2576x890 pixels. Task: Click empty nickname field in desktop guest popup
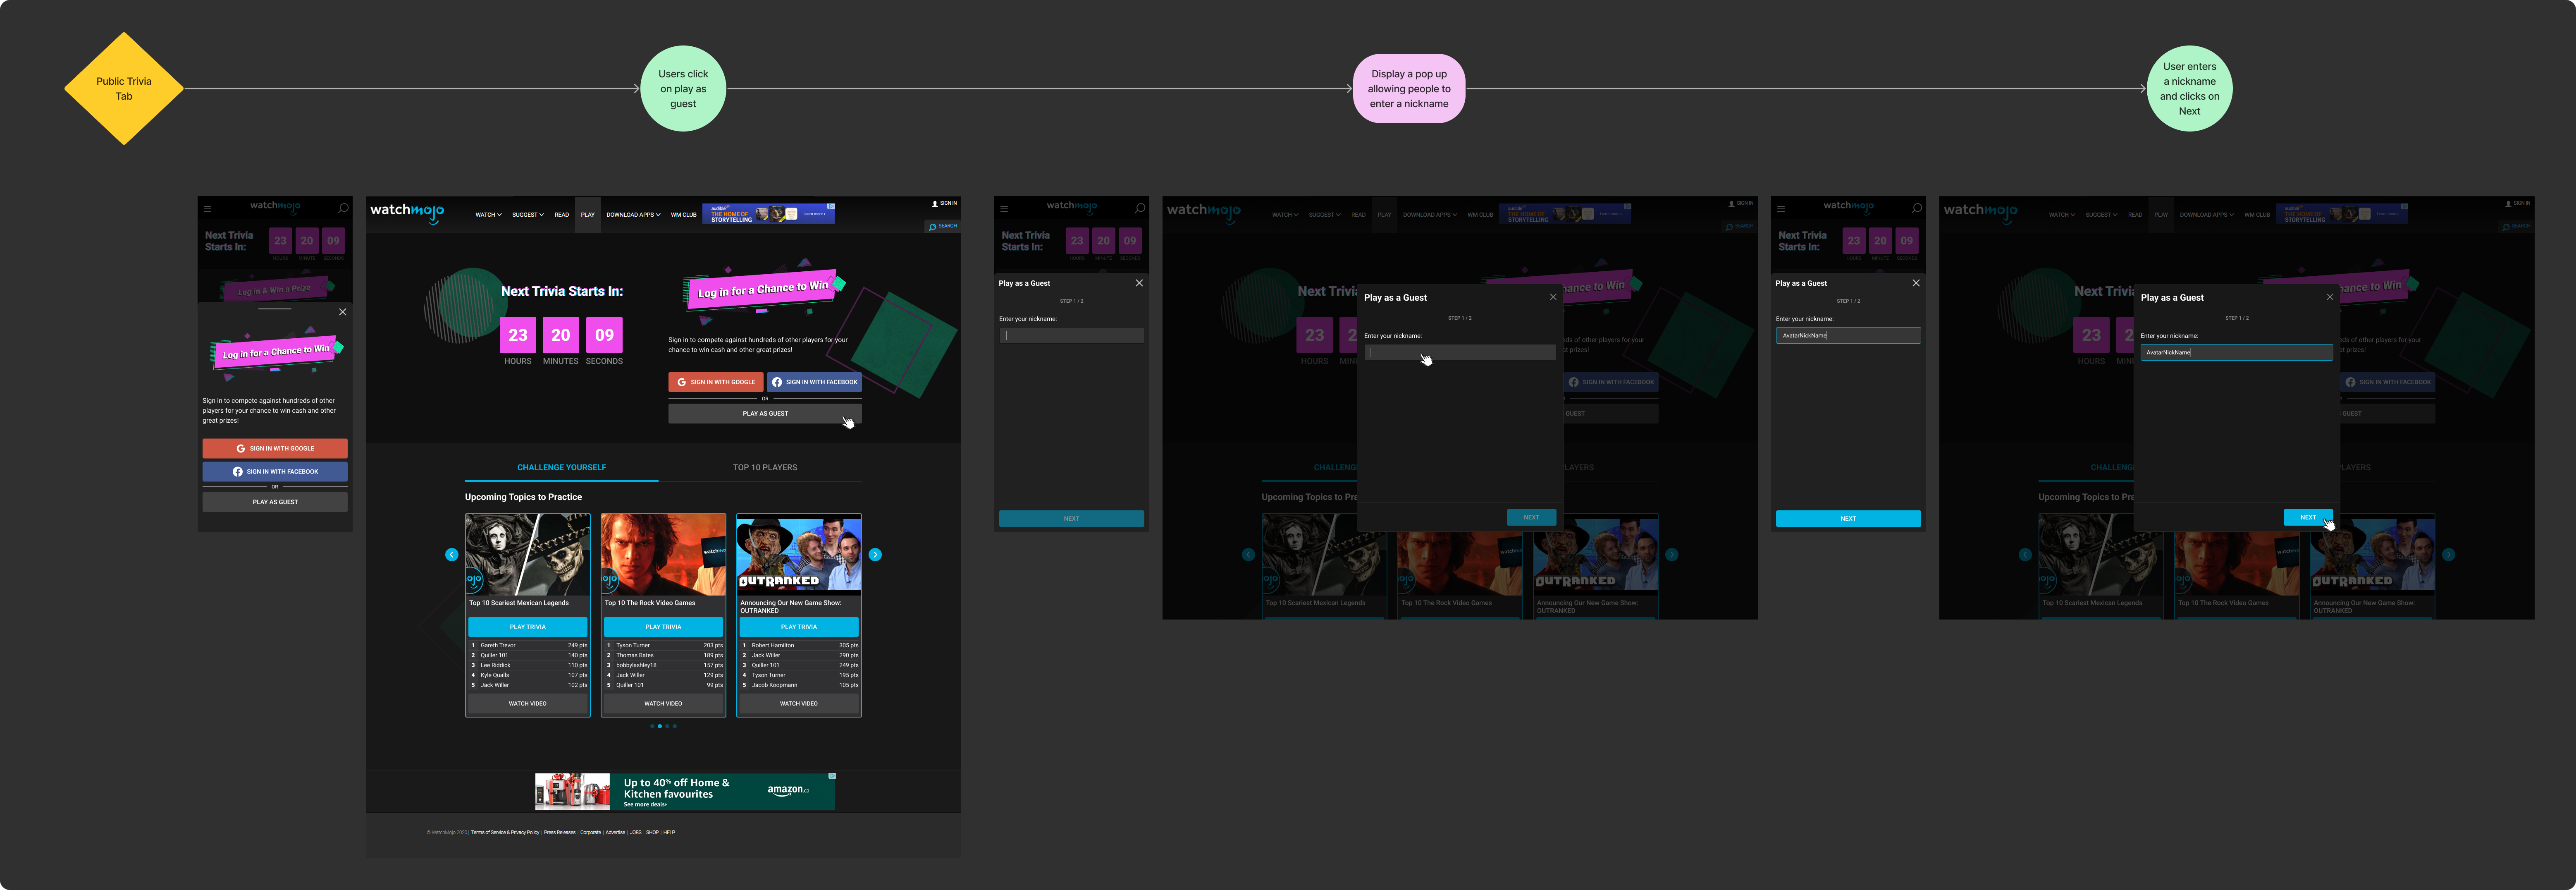(x=1460, y=352)
